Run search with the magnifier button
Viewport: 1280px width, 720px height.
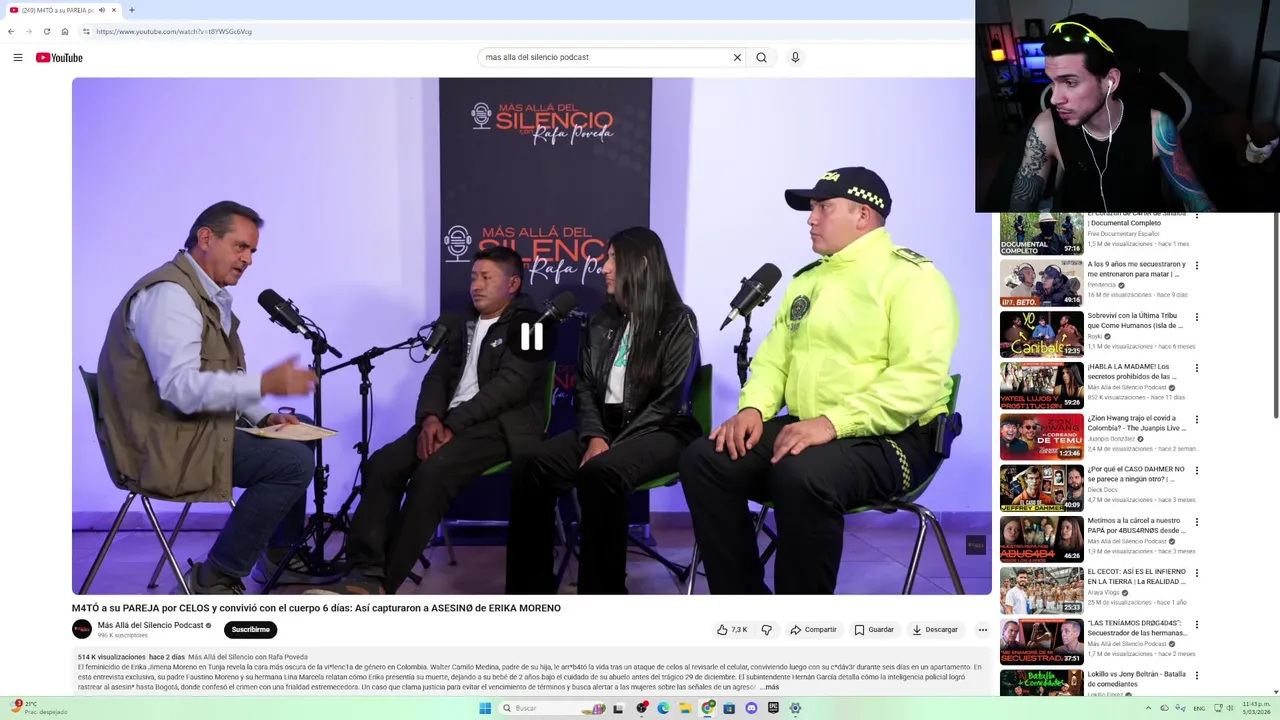[x=761, y=57]
